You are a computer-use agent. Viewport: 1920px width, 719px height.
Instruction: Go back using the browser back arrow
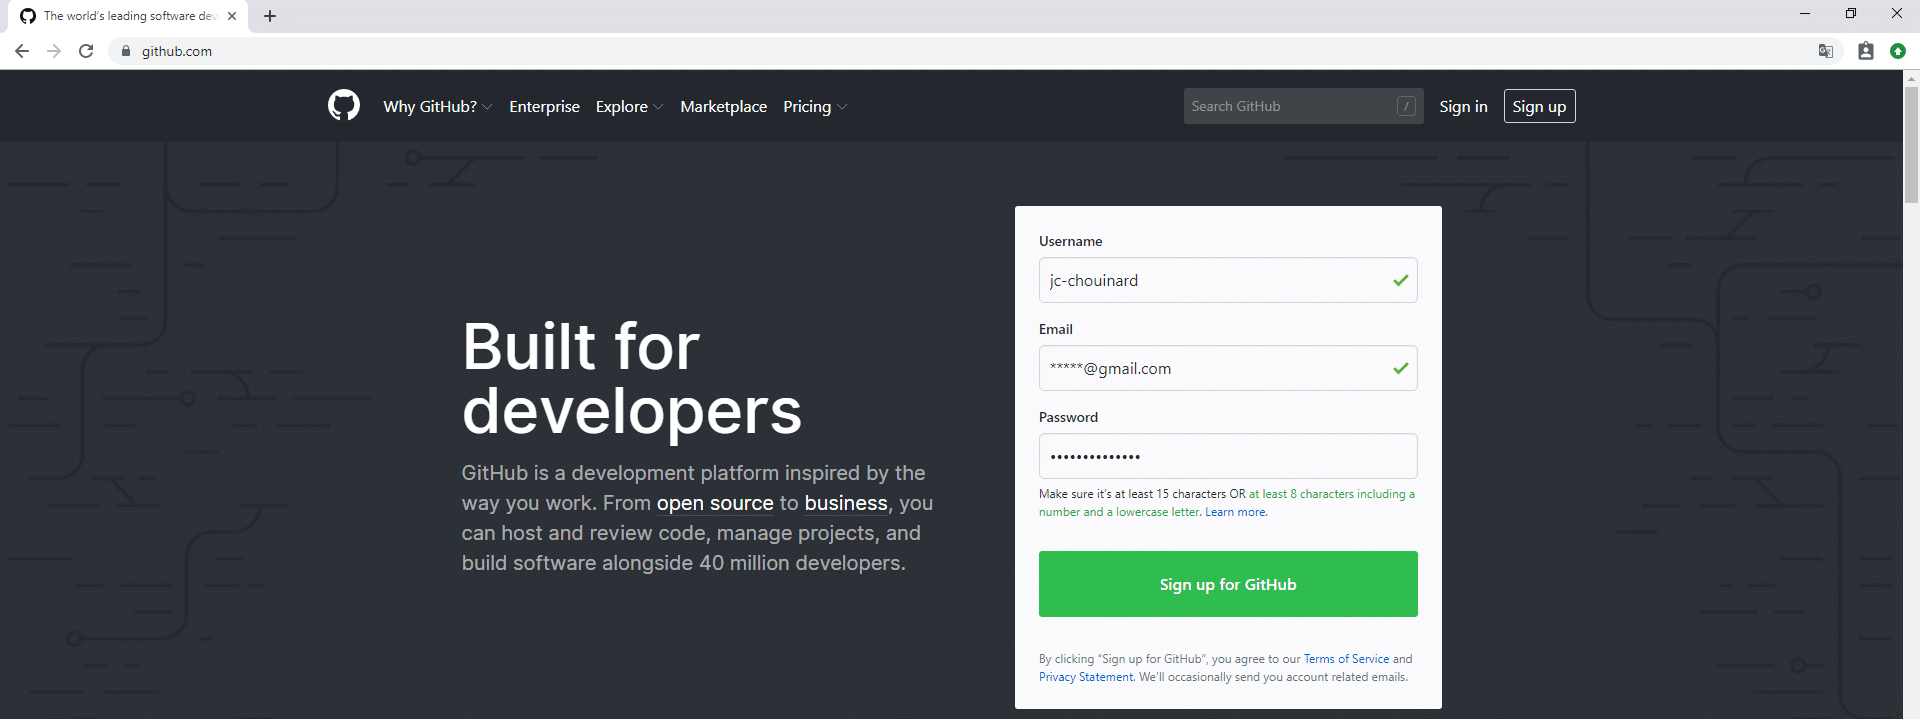[22, 51]
